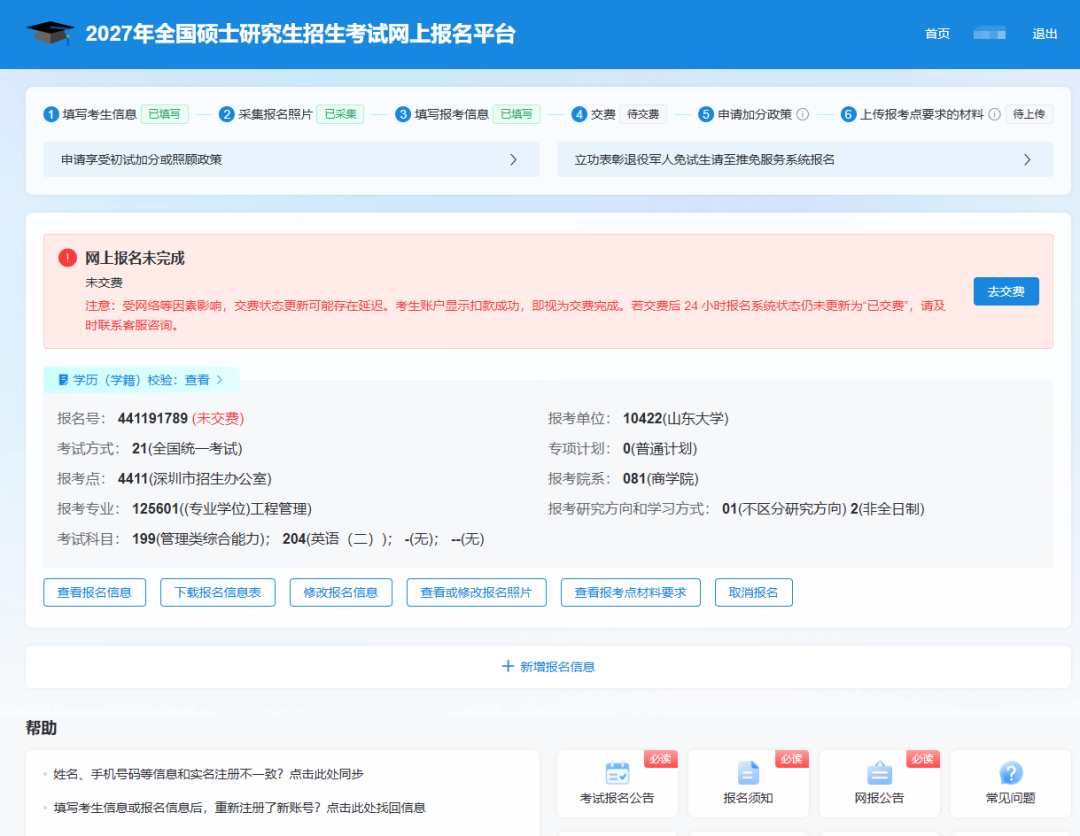Click the step 1 circle number icon

coord(51,114)
